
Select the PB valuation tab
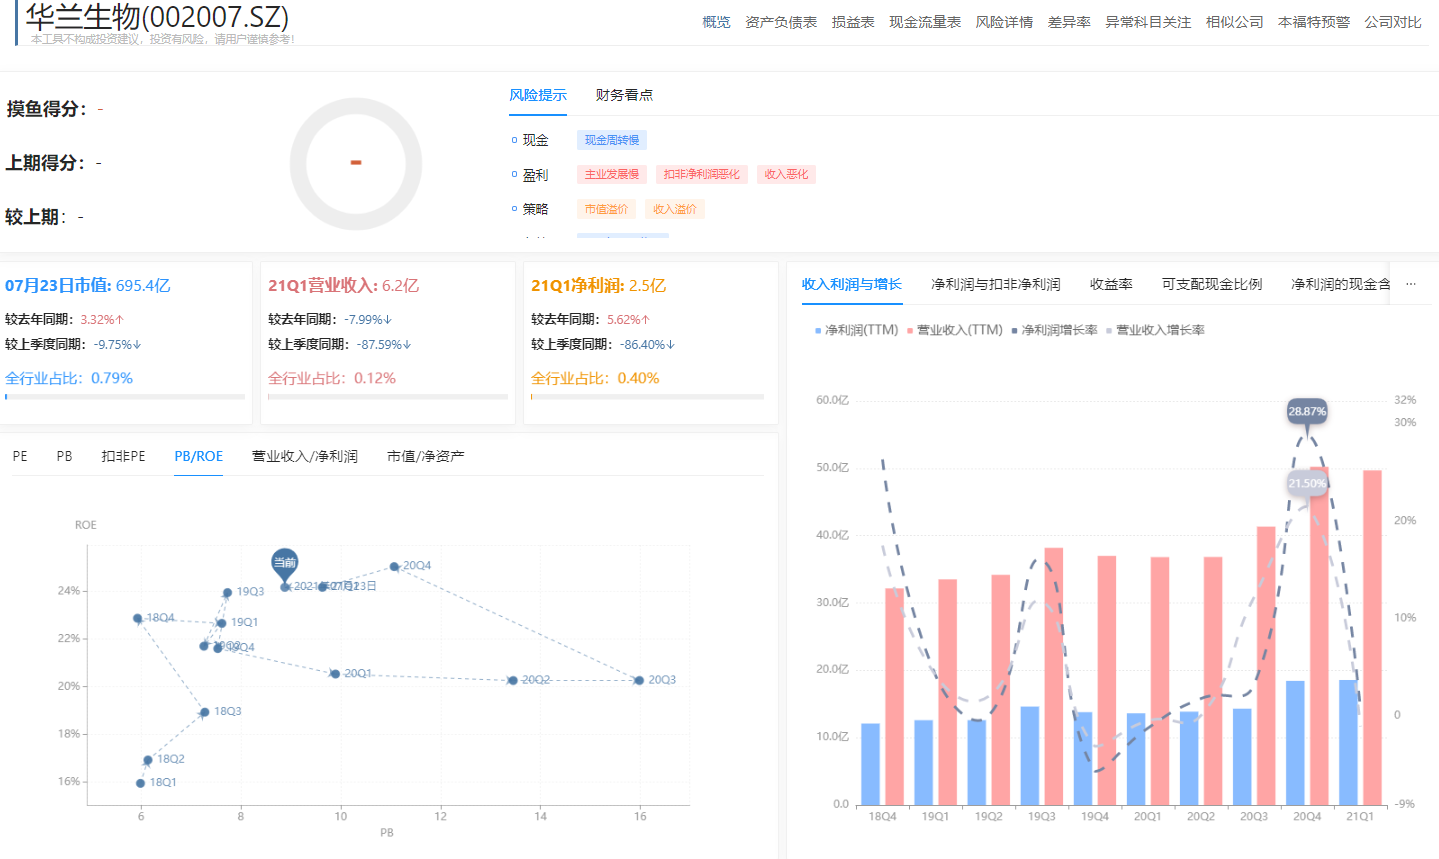(64, 456)
